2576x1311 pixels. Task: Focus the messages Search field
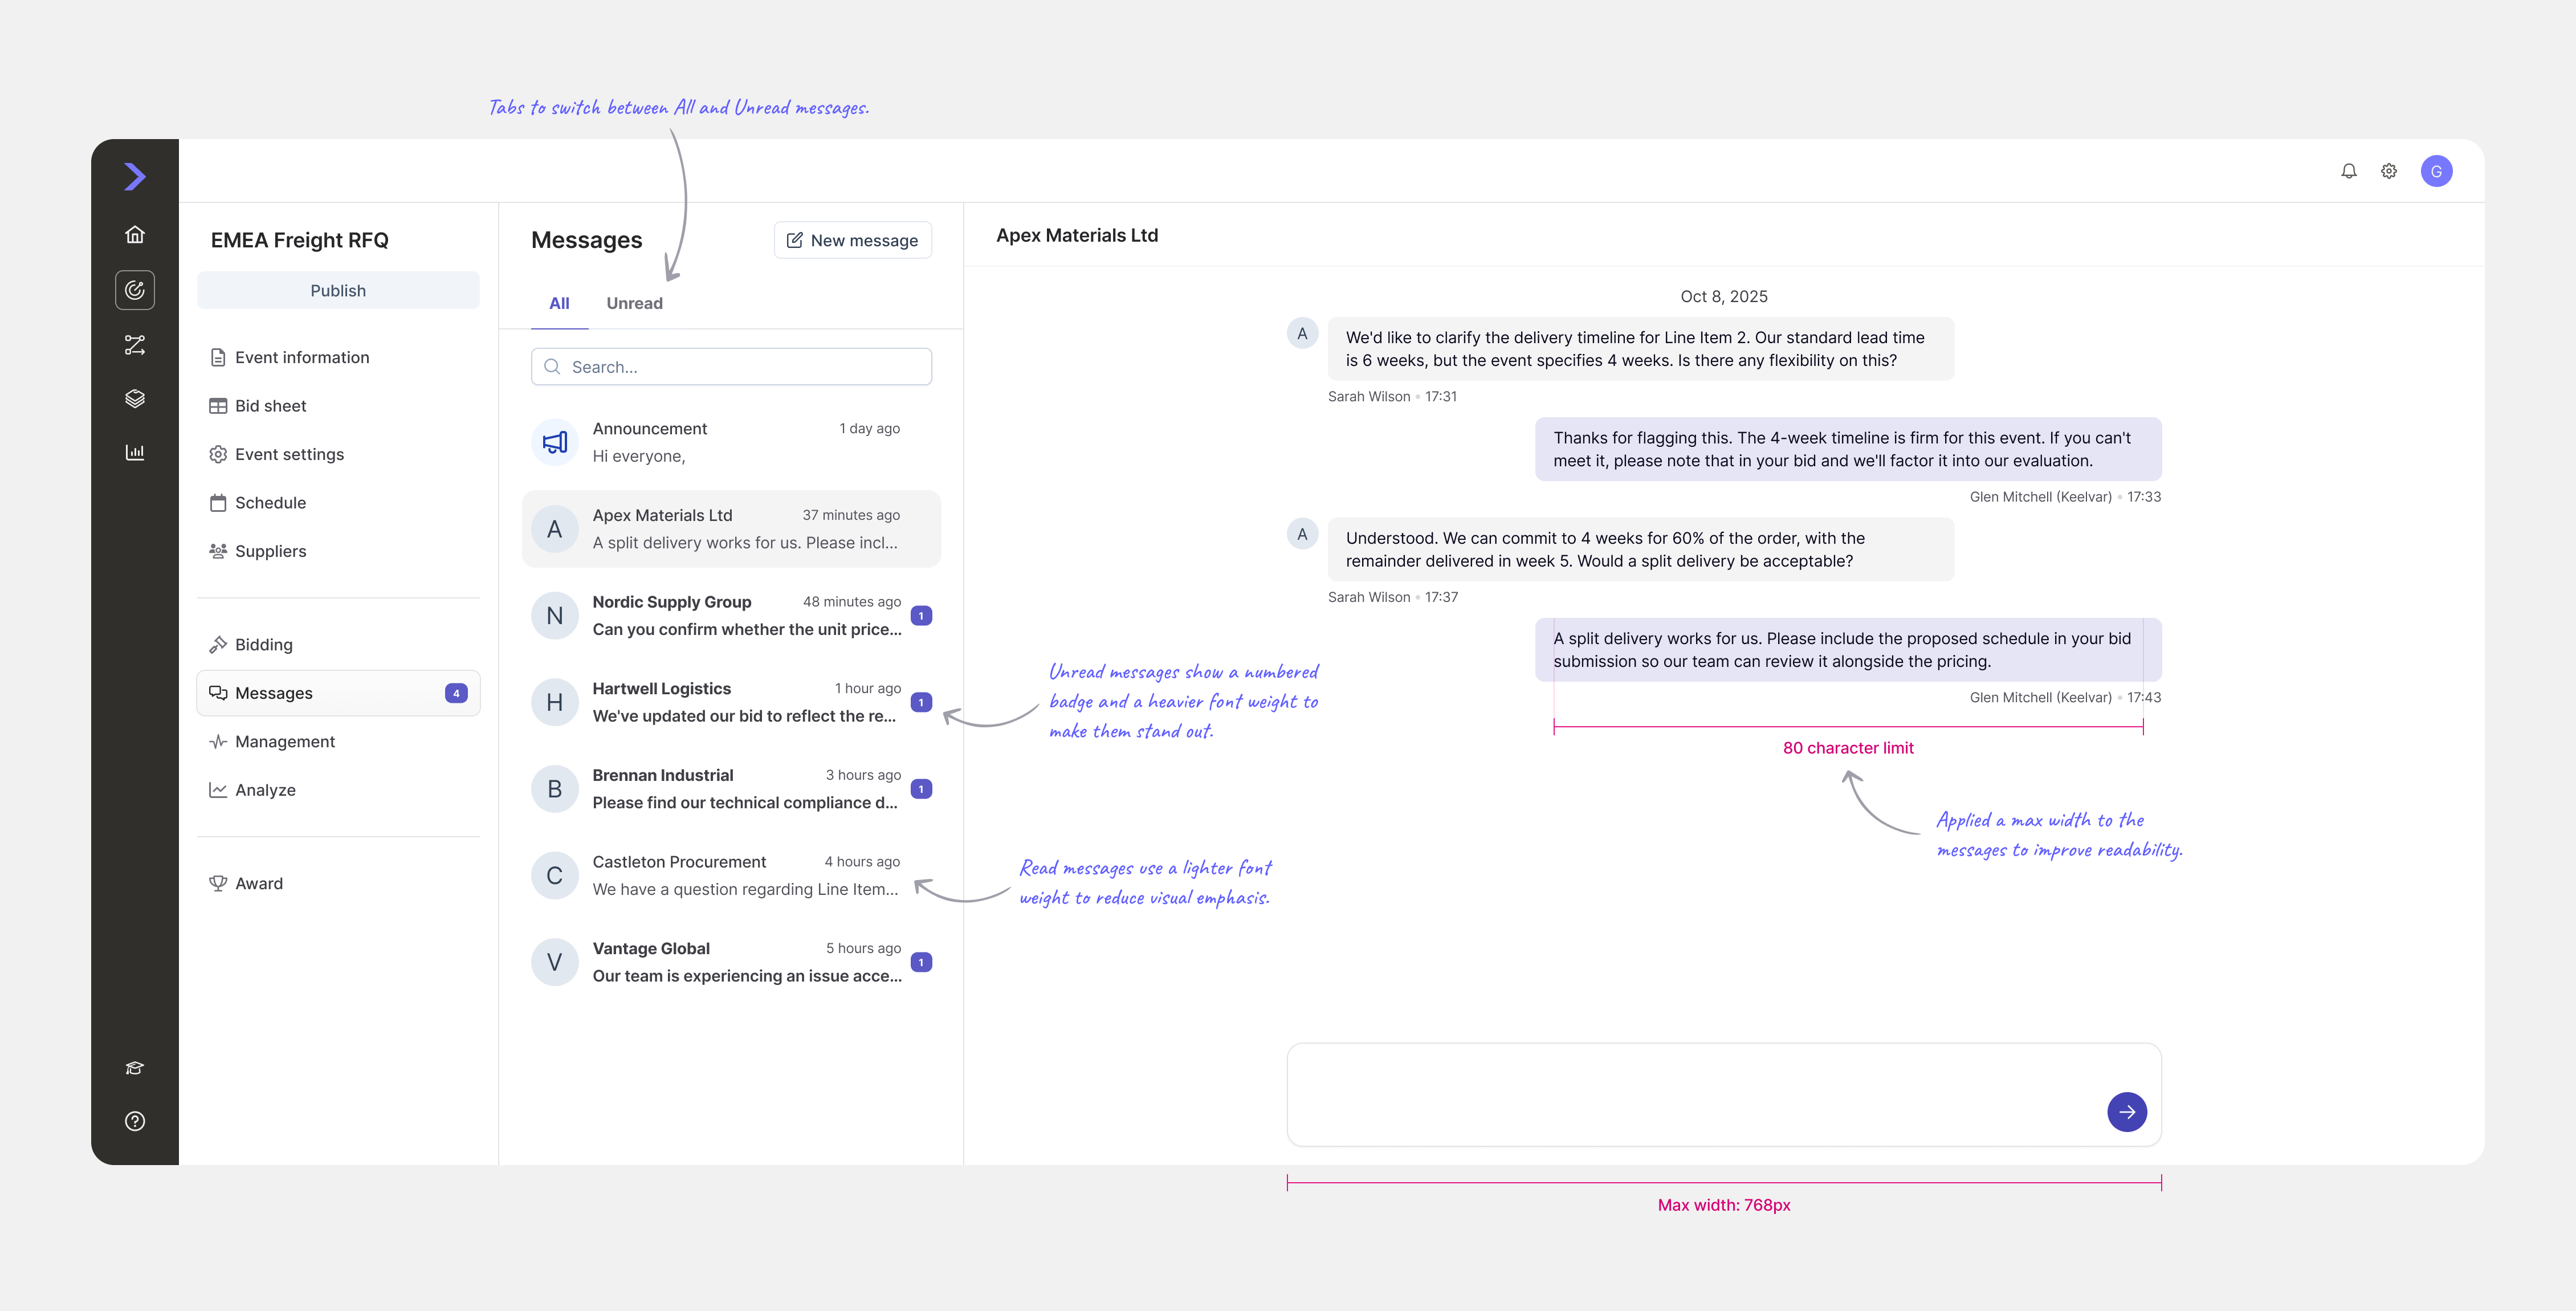732,367
